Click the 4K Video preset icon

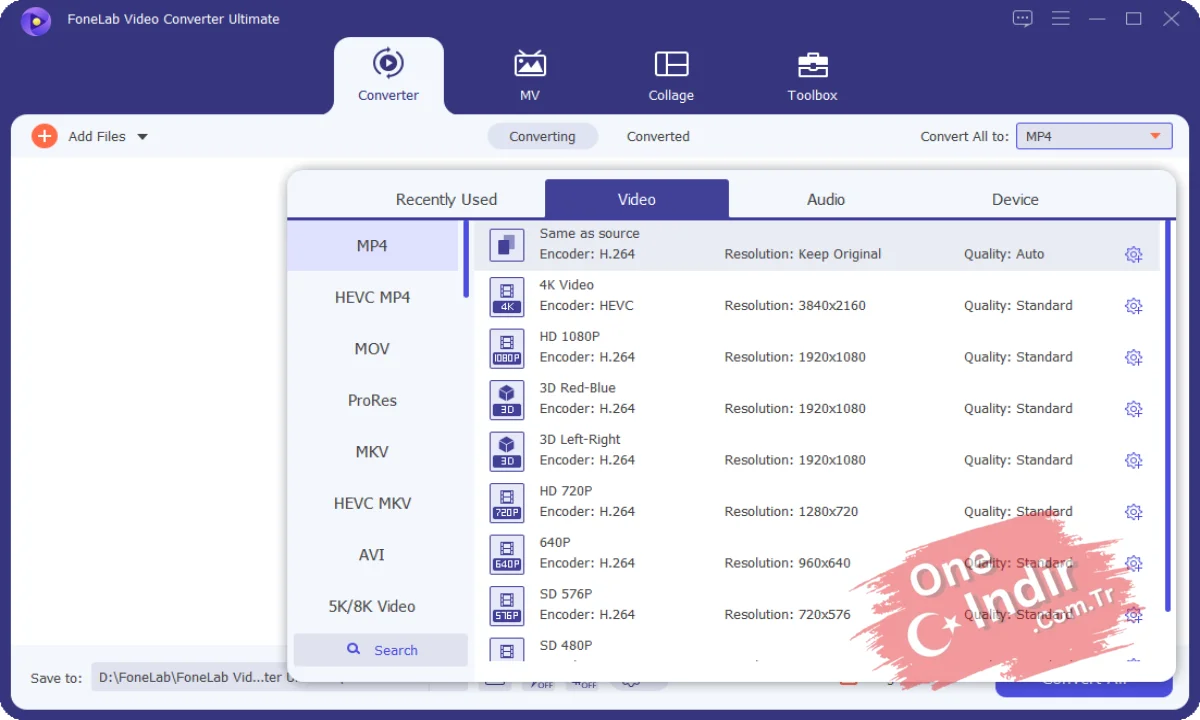[507, 296]
